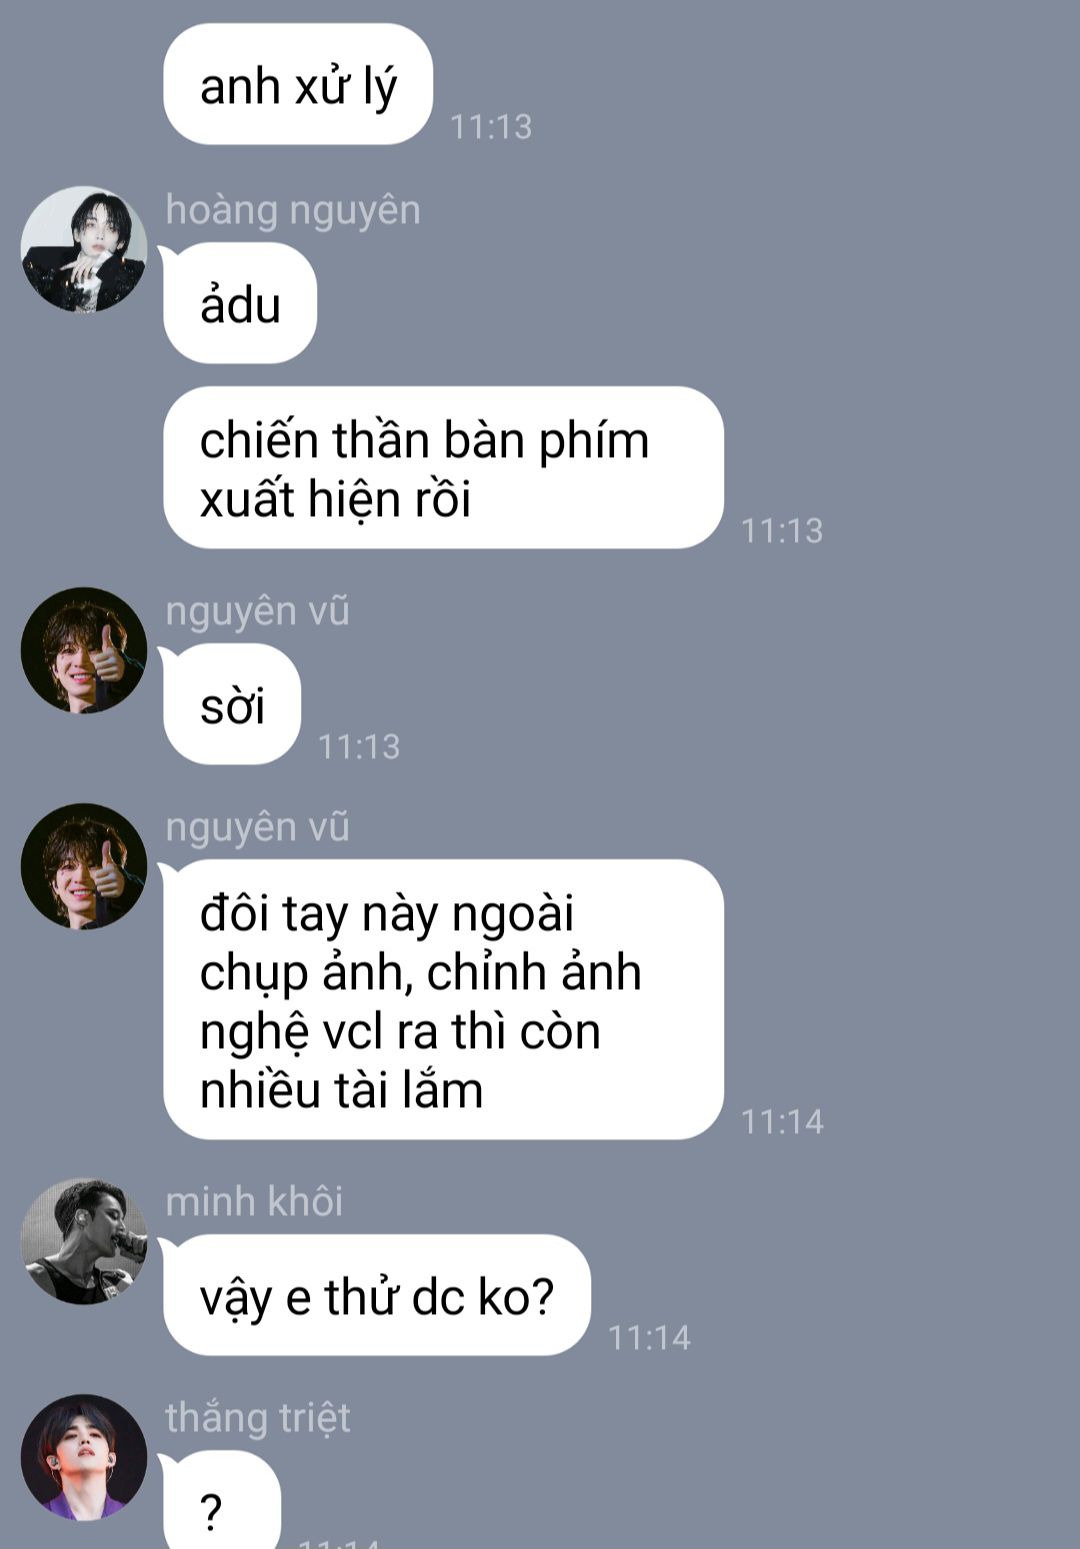Tap the 'chiến thần bàn phím xuất hiện rồi' message
The height and width of the screenshot is (1549, 1080).
pyautogui.click(x=443, y=468)
